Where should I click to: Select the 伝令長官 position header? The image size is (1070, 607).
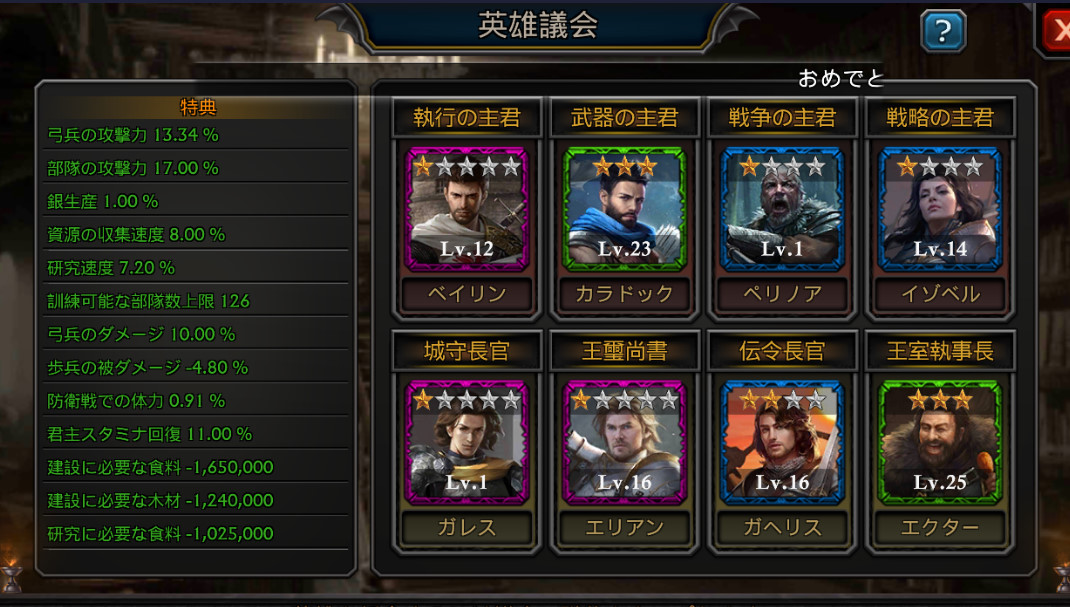(782, 351)
